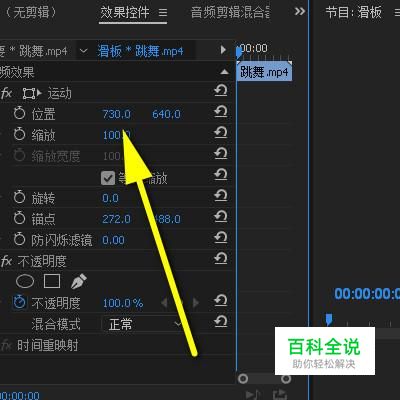Toggle animation stopwatch for 缩放

(19, 134)
